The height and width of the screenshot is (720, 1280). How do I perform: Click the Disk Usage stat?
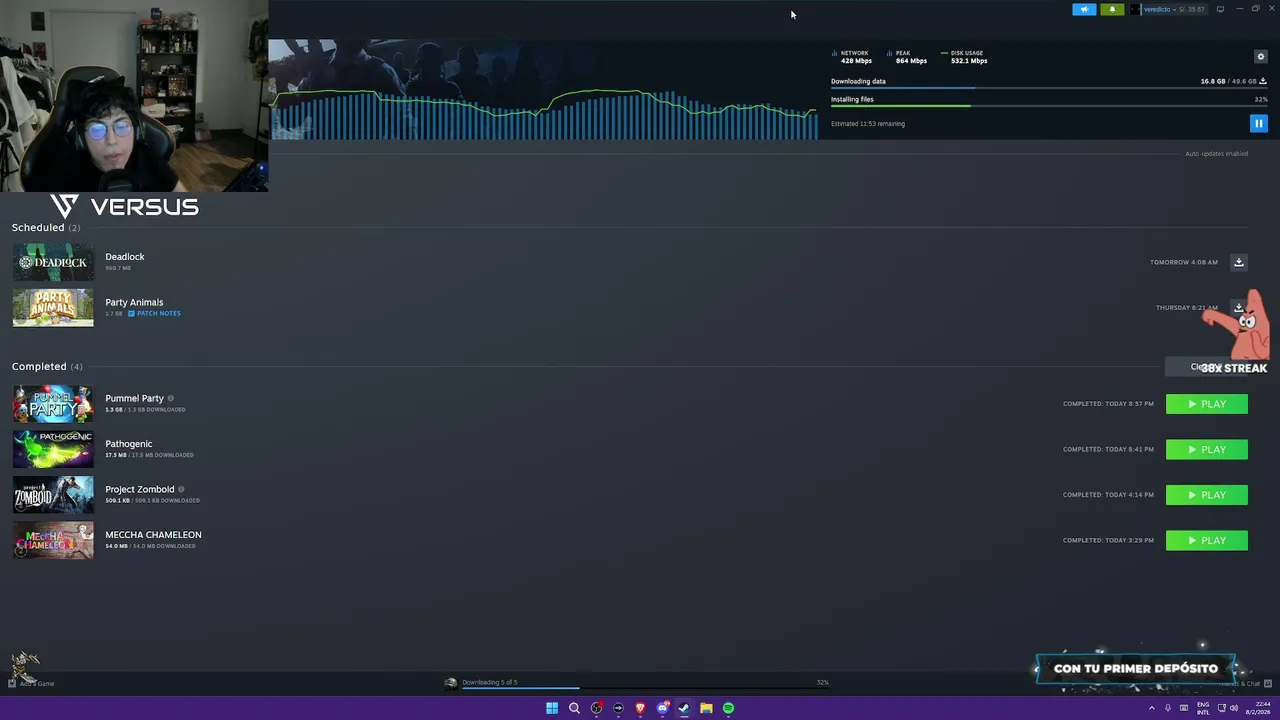(x=964, y=57)
